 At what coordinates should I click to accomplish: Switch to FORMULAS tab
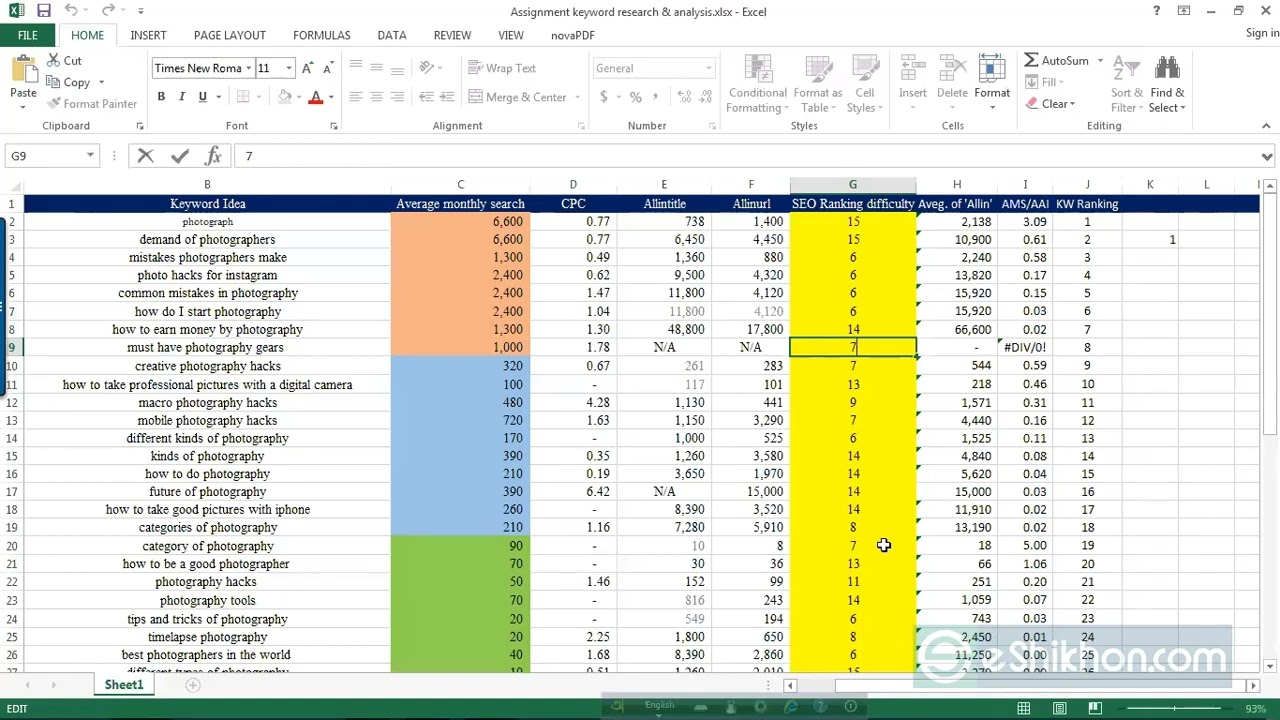coord(322,35)
